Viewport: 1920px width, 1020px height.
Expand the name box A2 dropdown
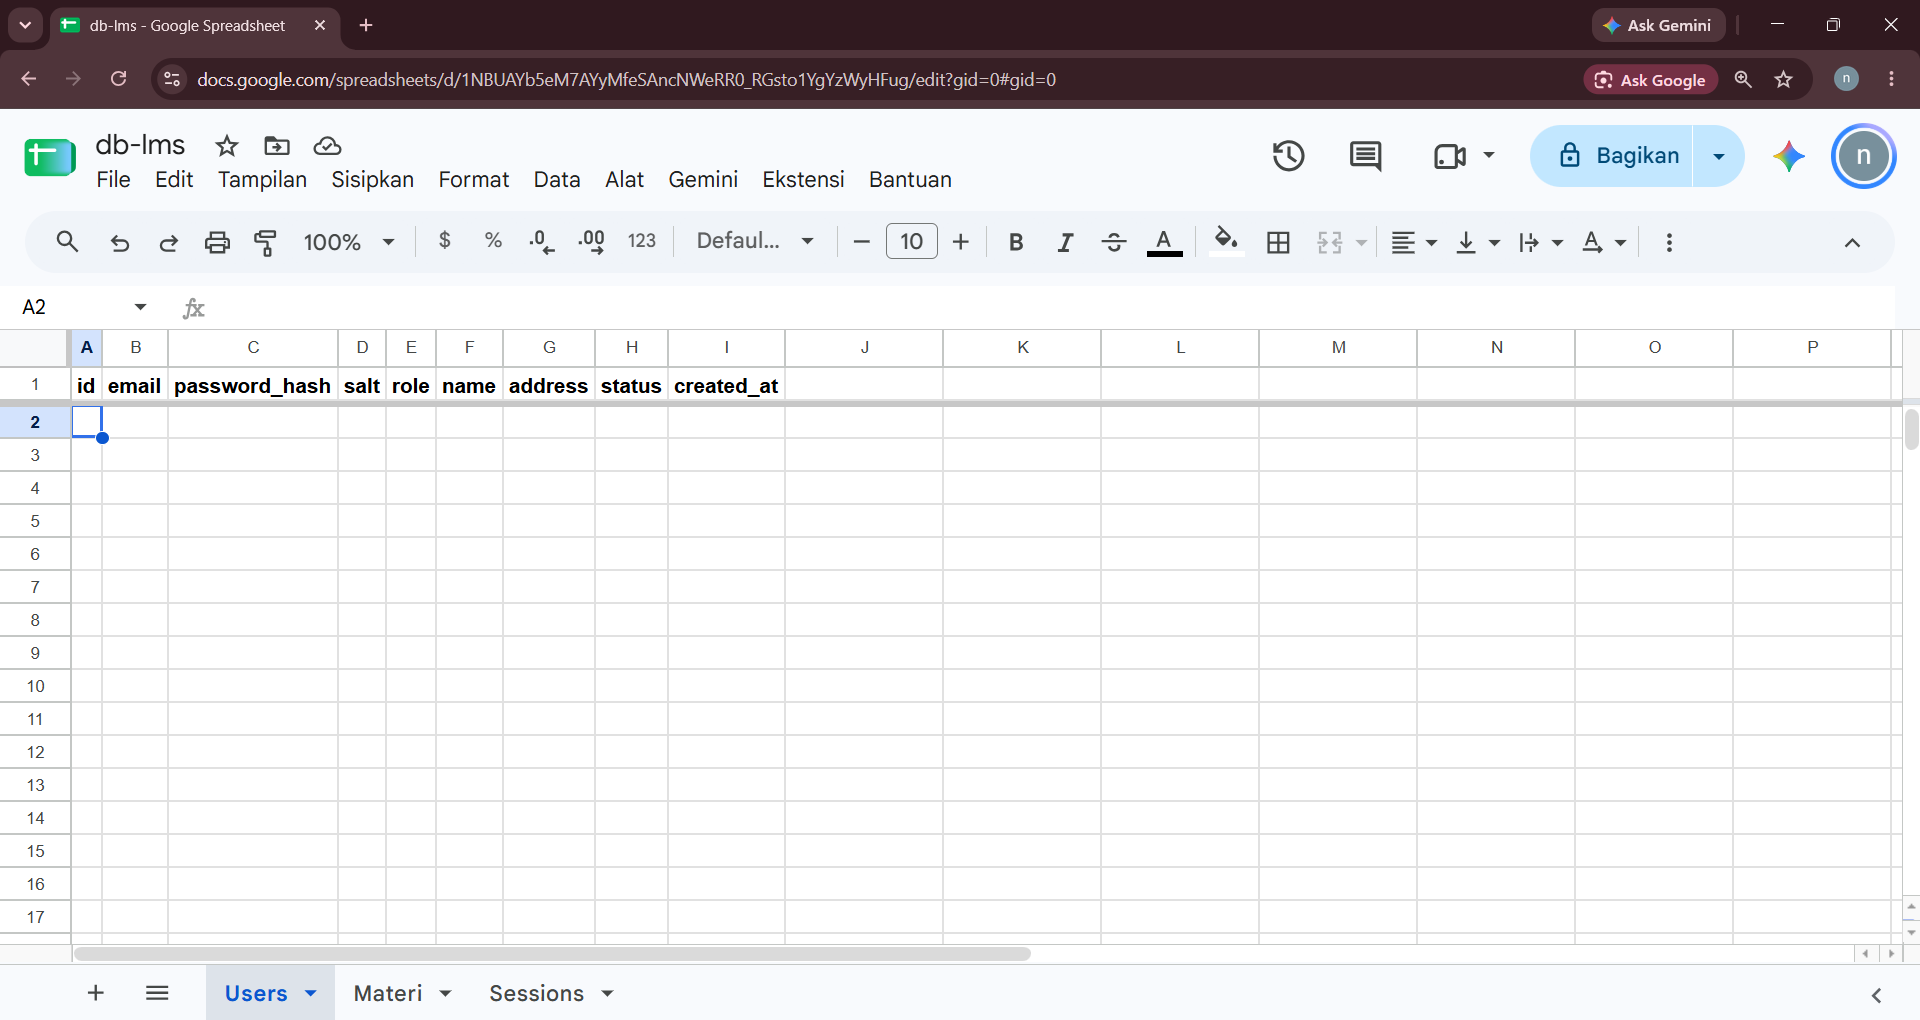pos(140,307)
